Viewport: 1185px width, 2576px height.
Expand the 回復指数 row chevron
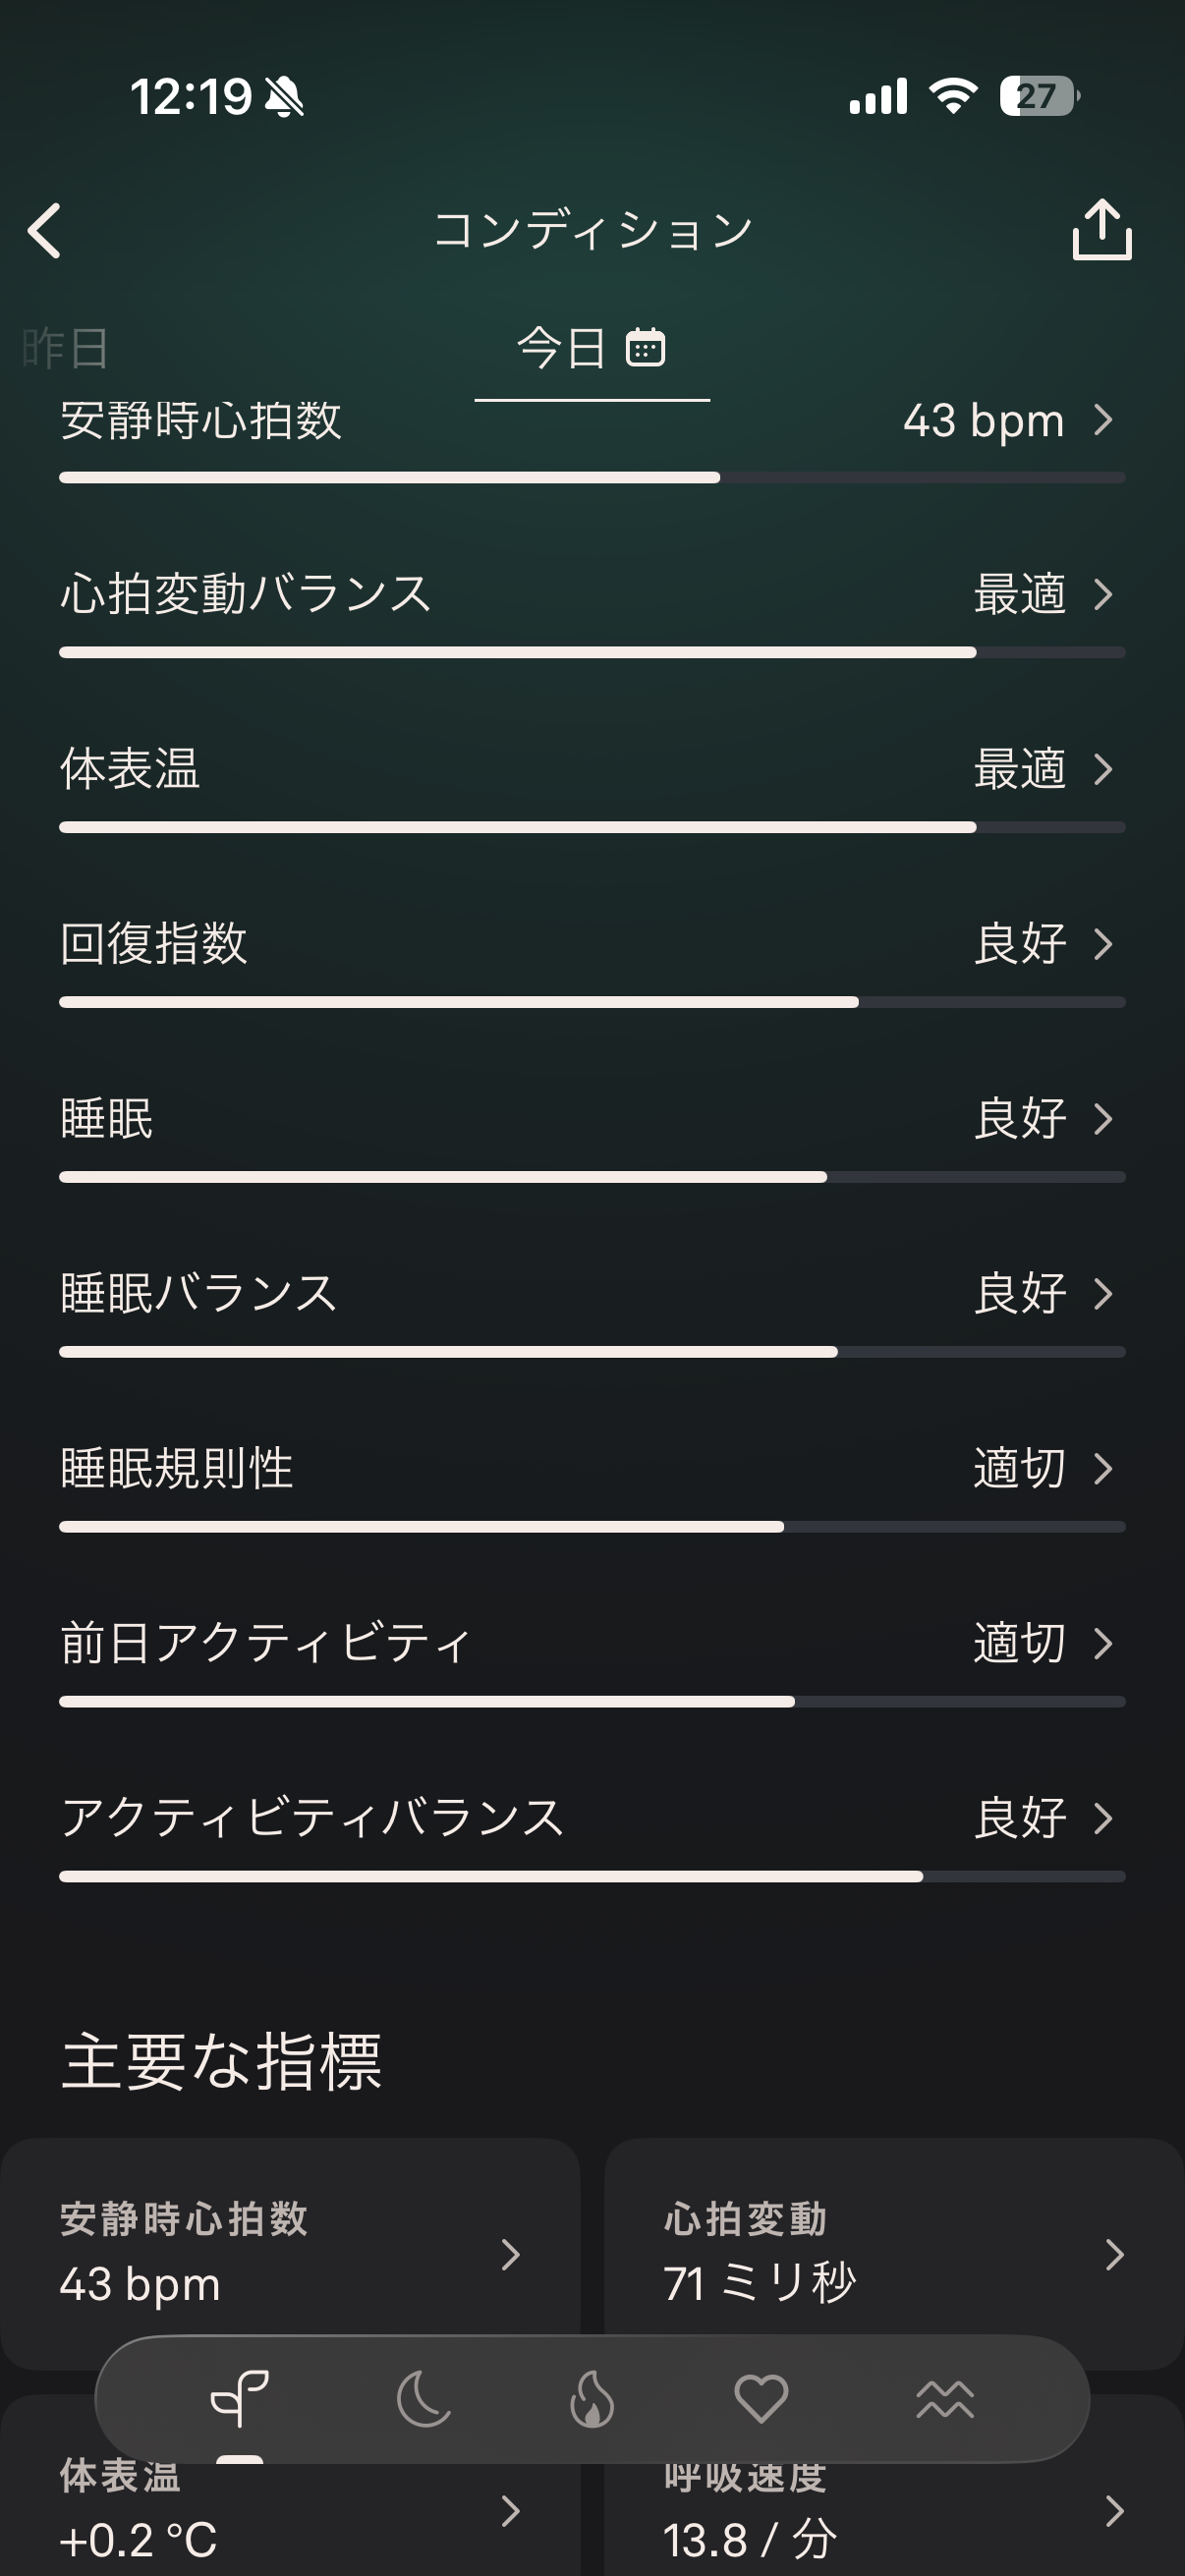1103,944
